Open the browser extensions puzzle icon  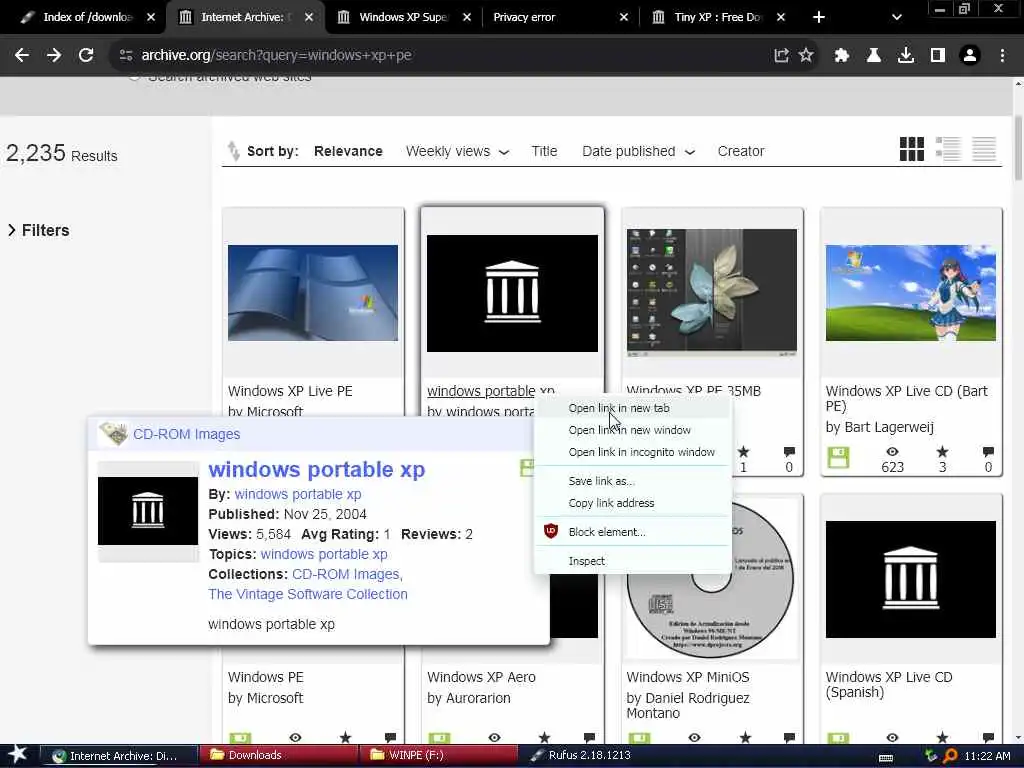(x=842, y=56)
